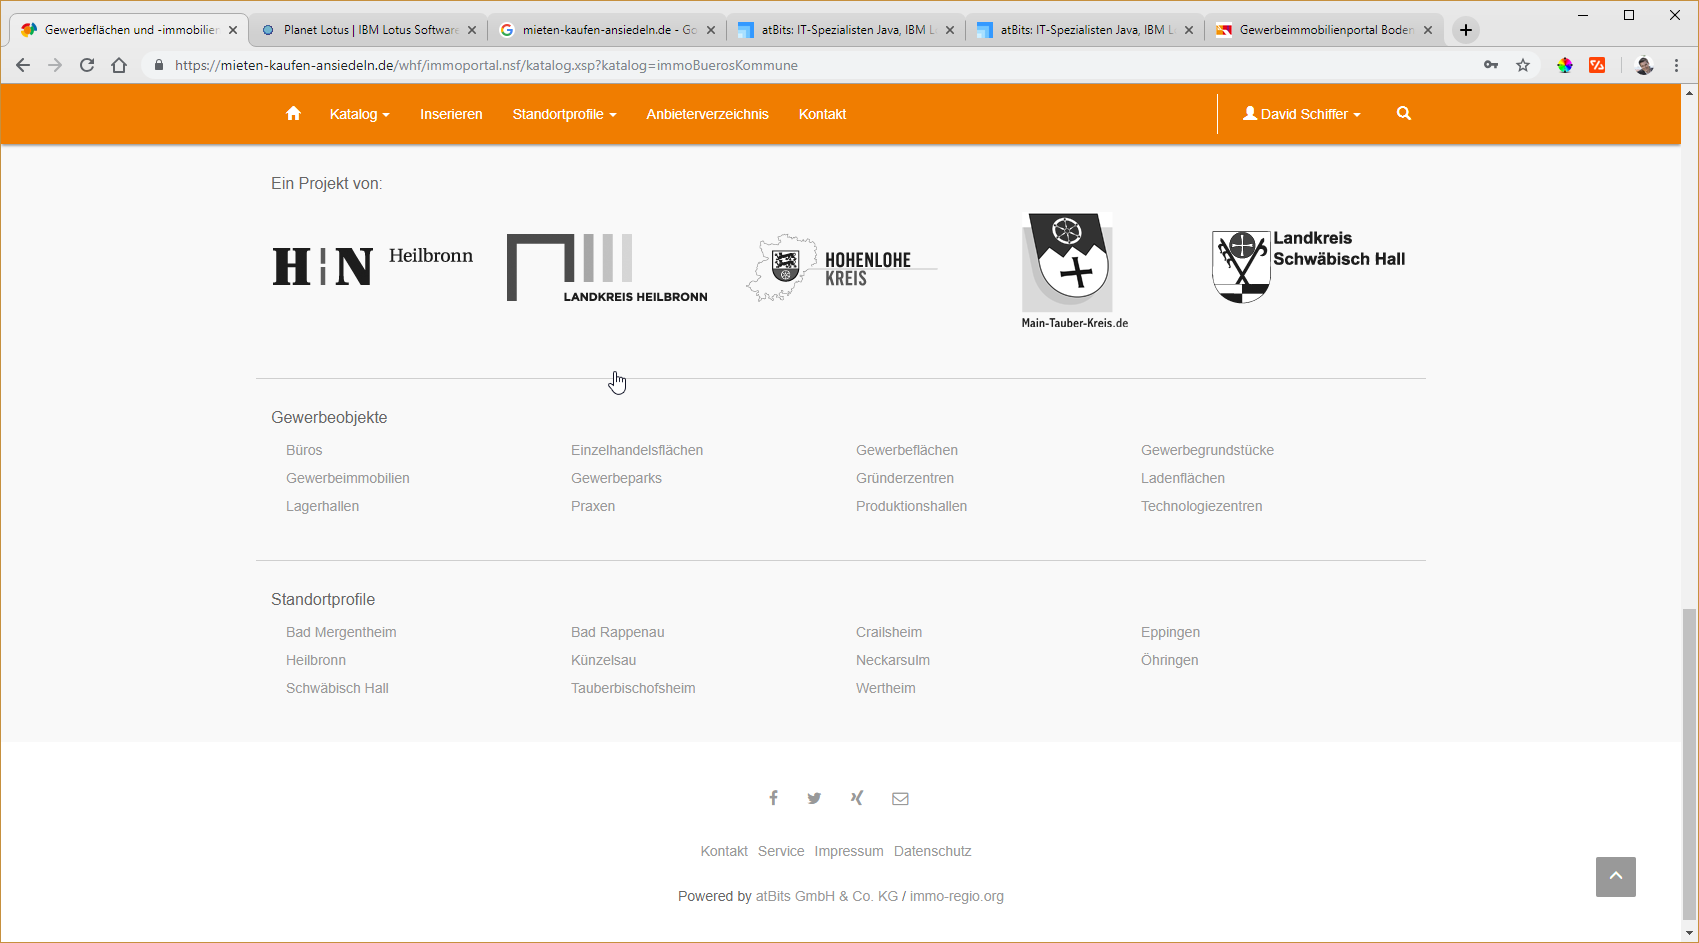Open Bad Mergentheim location profile

[341, 632]
